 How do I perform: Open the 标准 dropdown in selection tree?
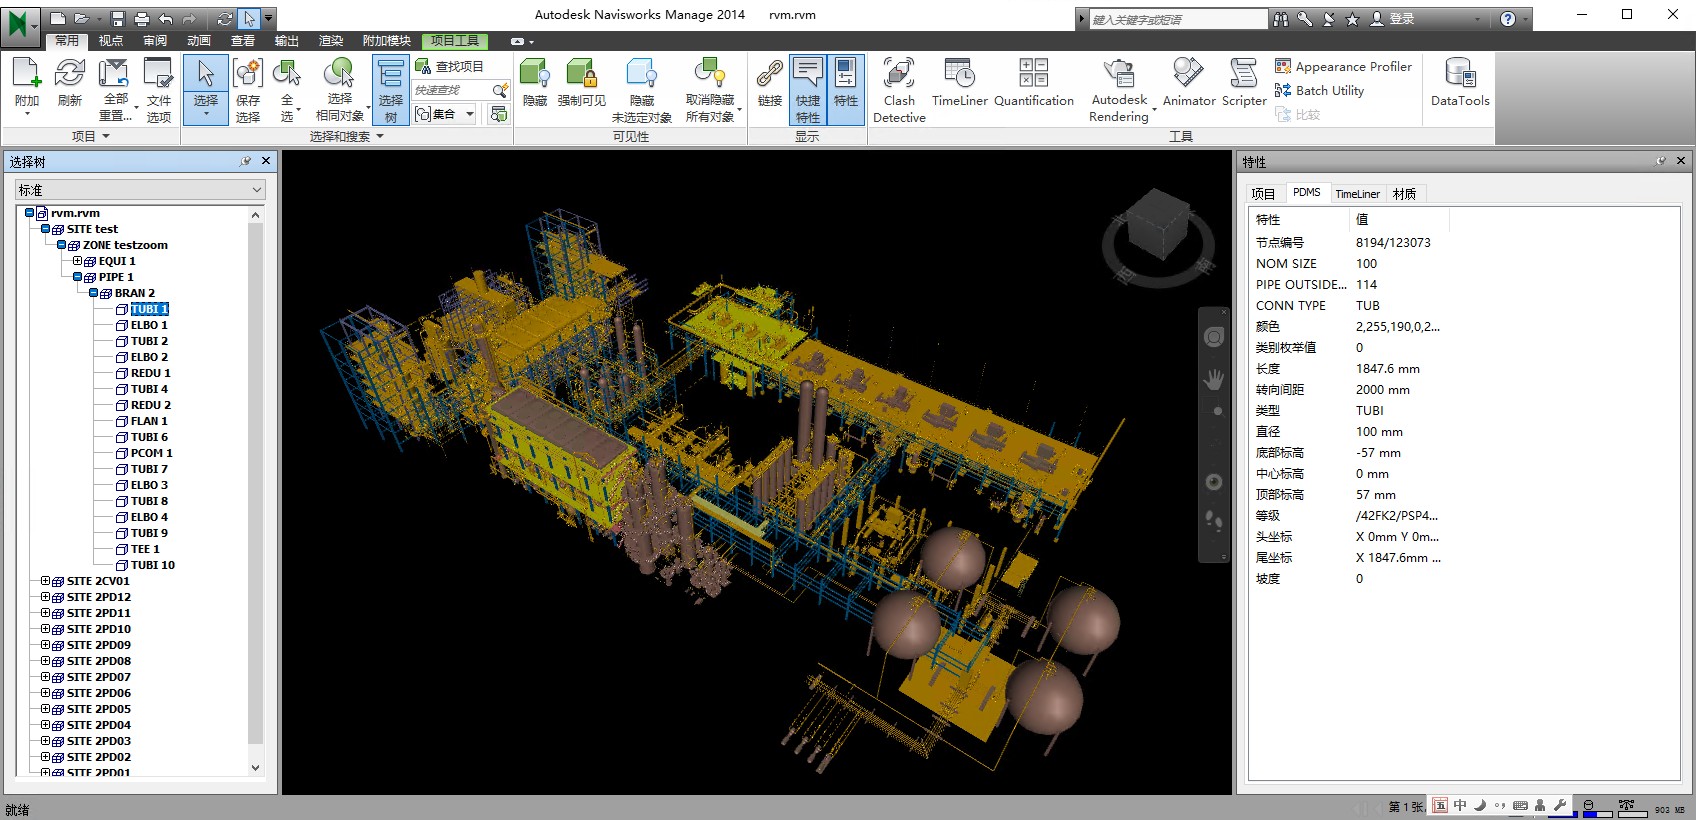tap(140, 190)
